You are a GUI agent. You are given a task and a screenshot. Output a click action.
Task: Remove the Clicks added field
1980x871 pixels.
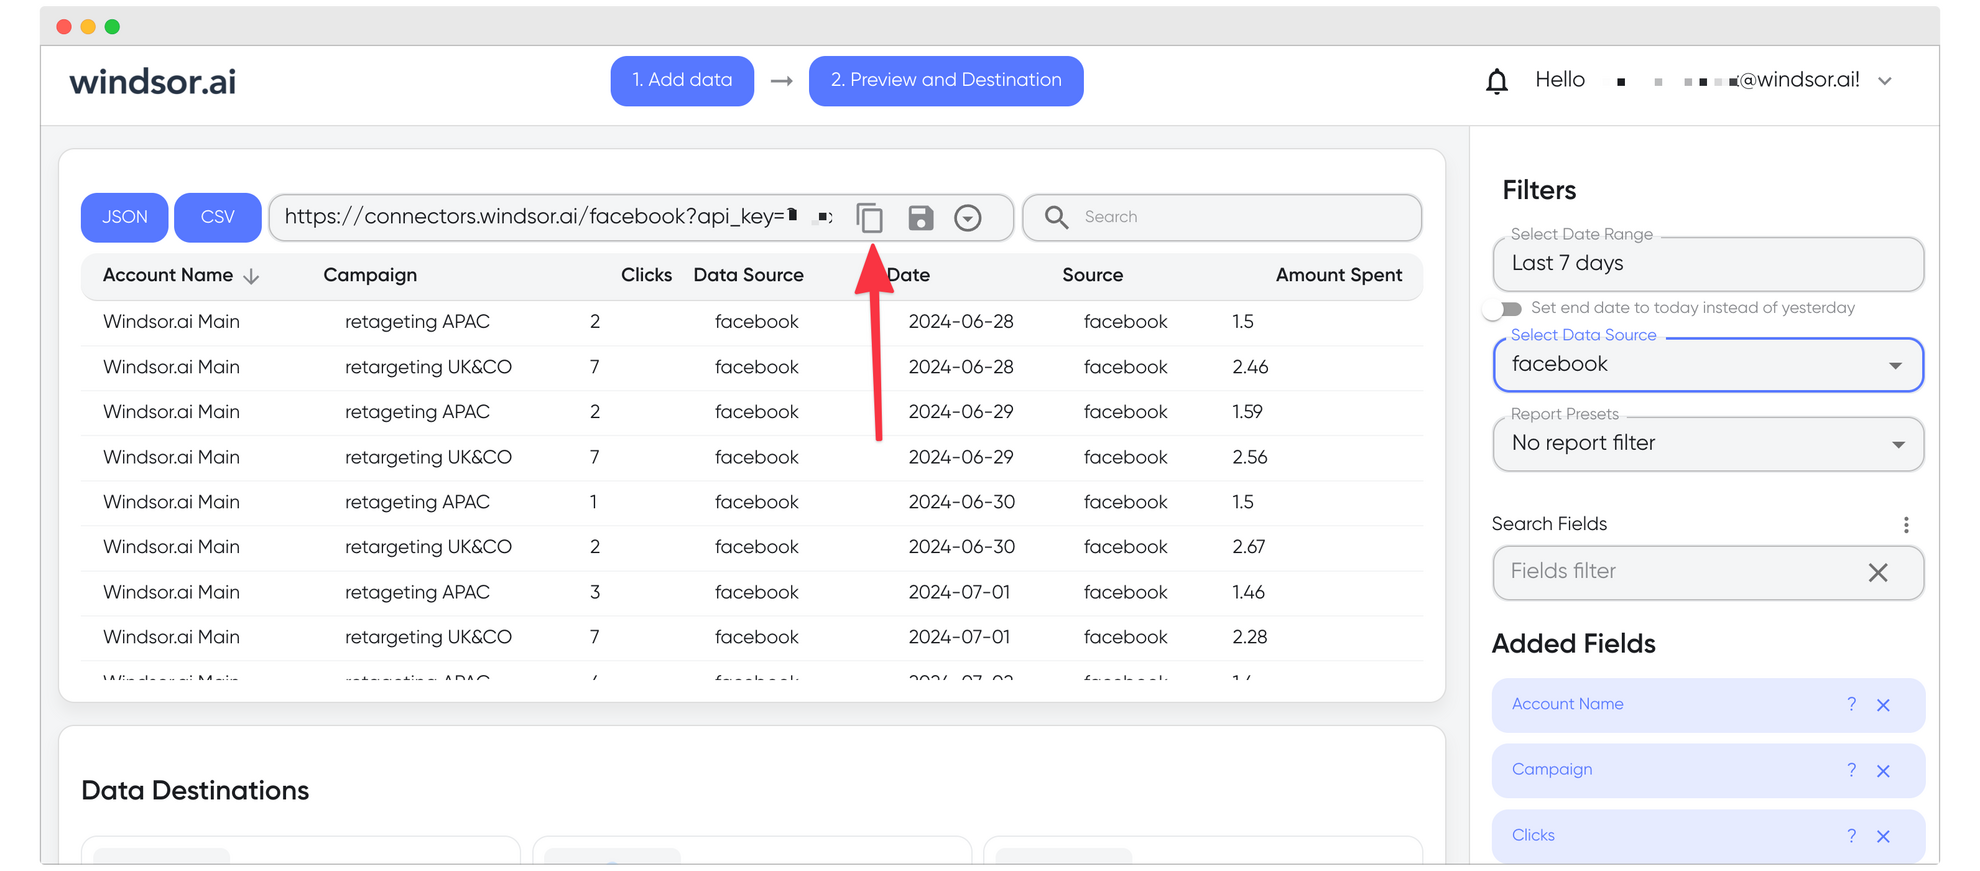coord(1883,837)
